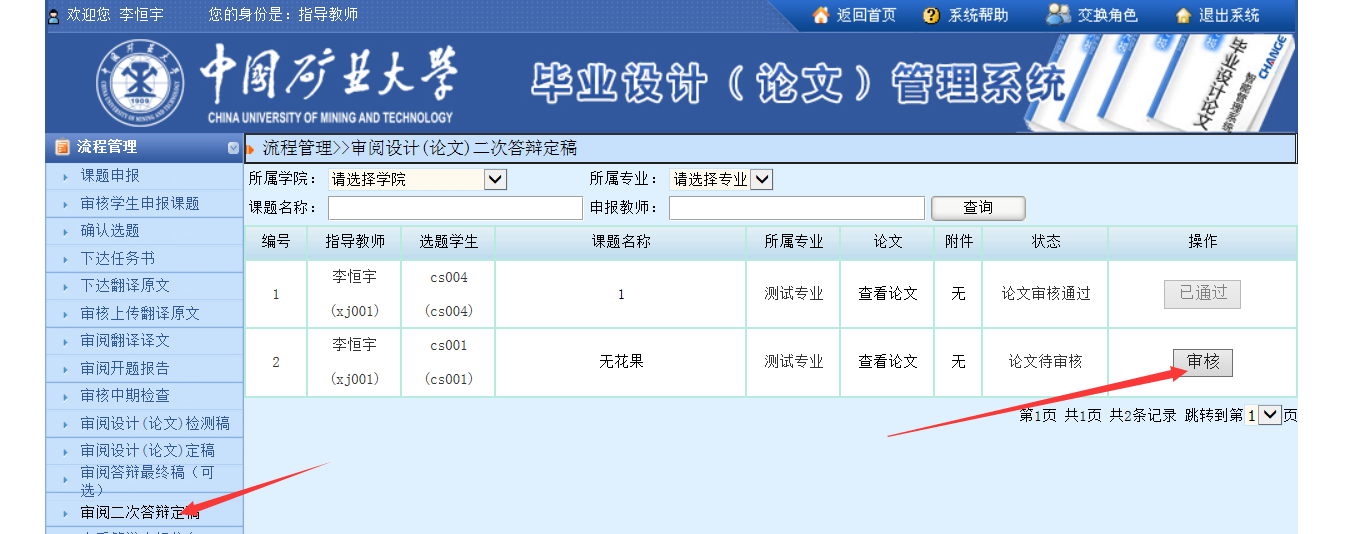Click the user avatar icon beside 欢迎您
Screen dimensions: 1348x534
point(53,16)
